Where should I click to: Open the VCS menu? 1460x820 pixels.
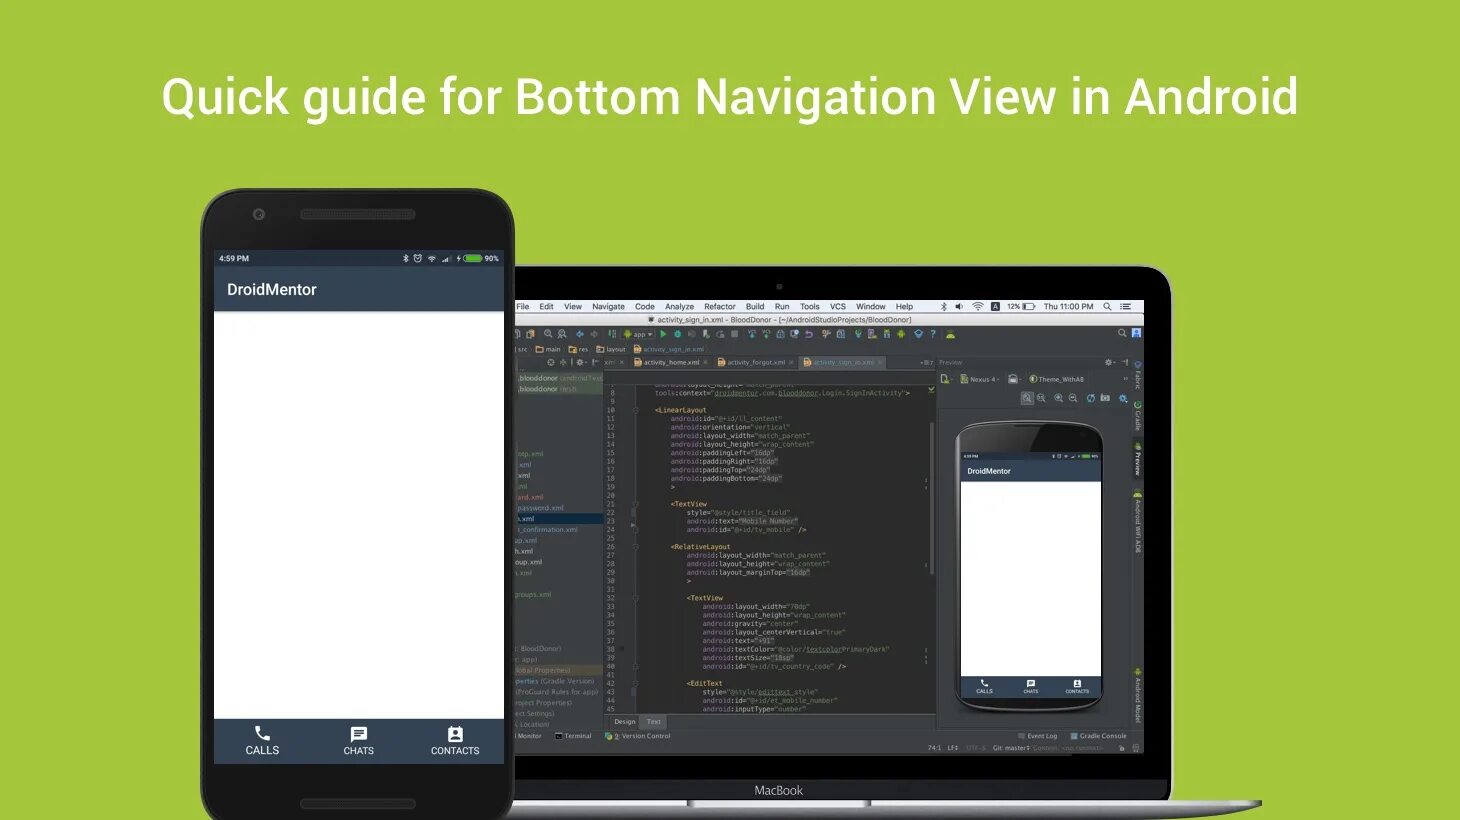pos(838,307)
